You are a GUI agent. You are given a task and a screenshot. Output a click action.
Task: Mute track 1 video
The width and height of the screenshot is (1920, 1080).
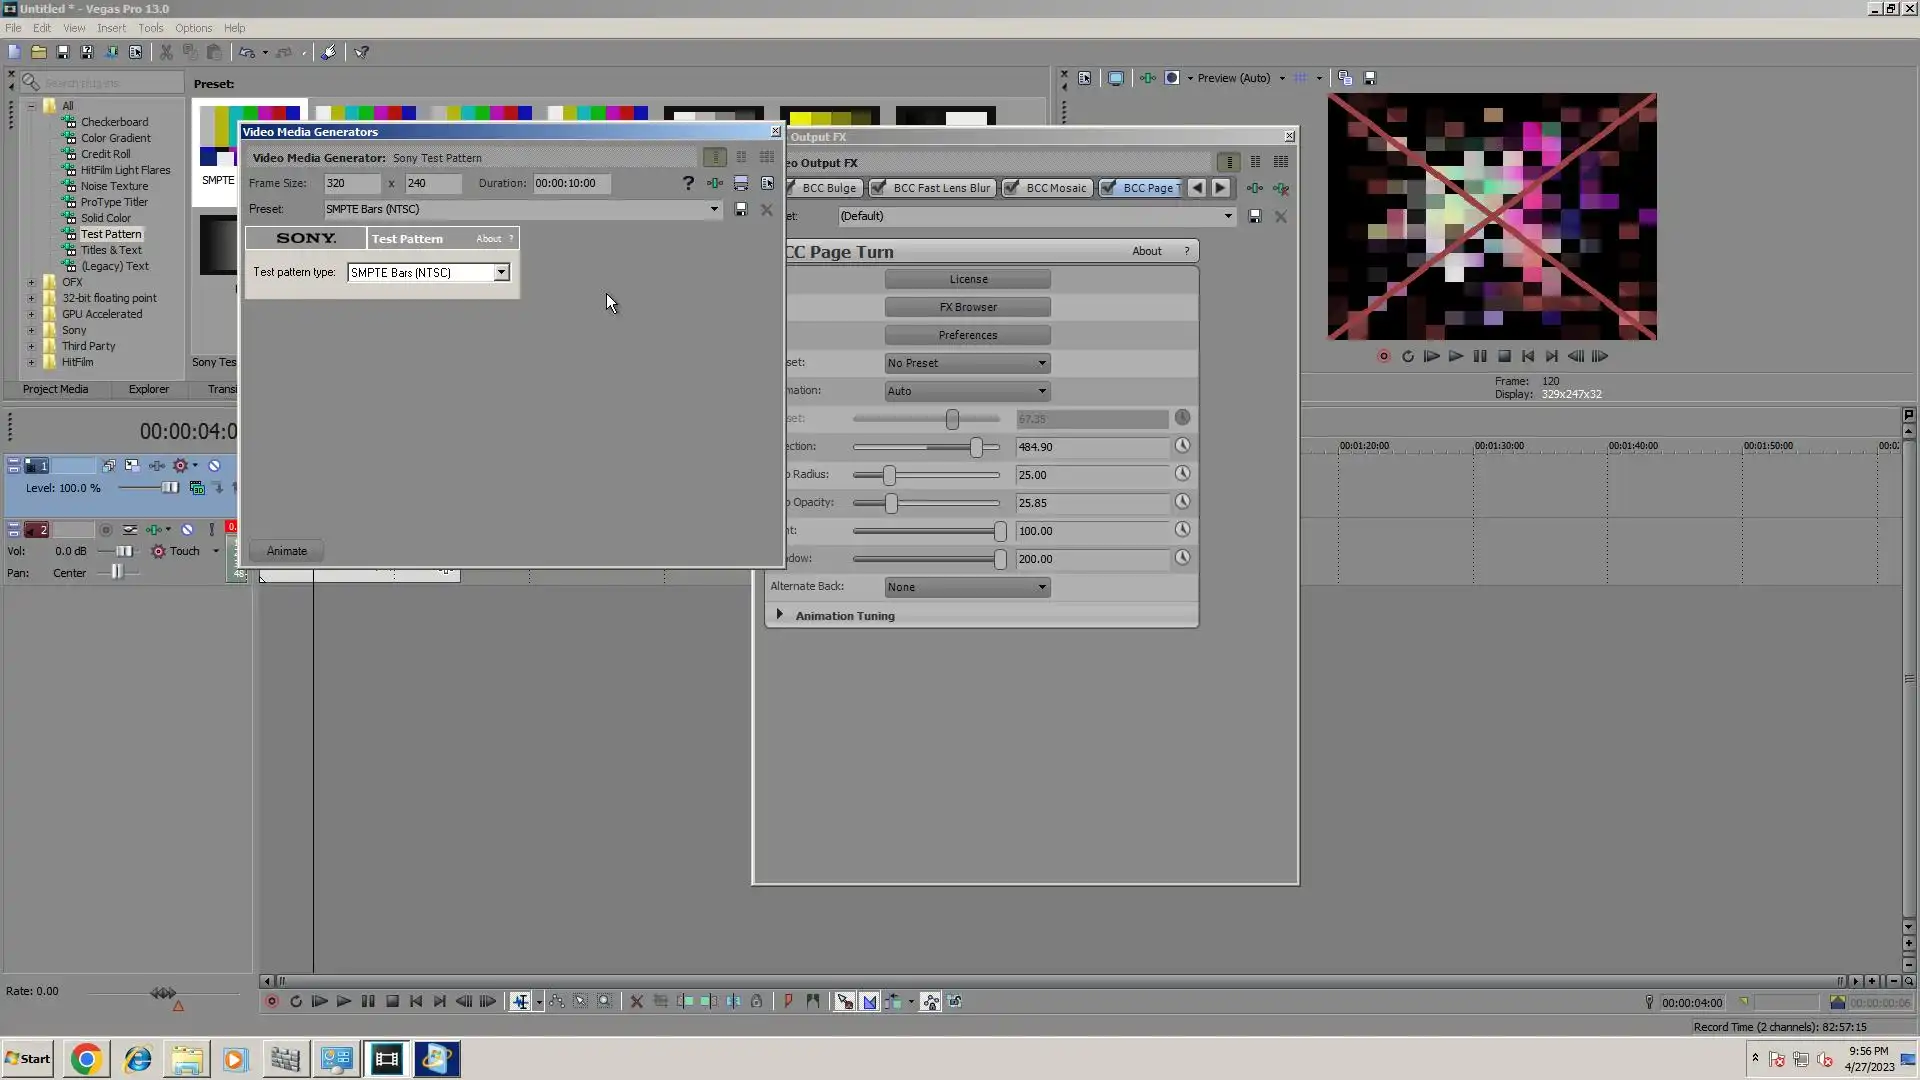coord(214,465)
